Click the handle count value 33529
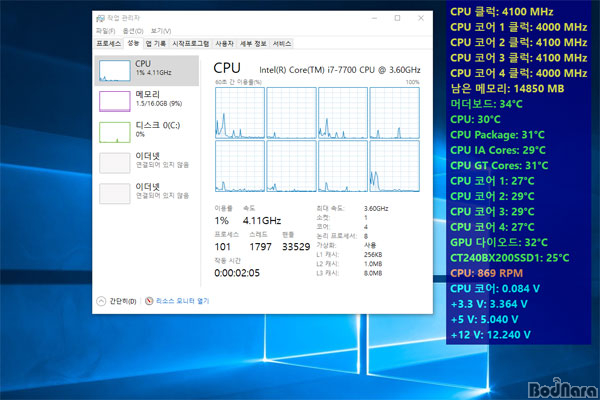 (296, 247)
